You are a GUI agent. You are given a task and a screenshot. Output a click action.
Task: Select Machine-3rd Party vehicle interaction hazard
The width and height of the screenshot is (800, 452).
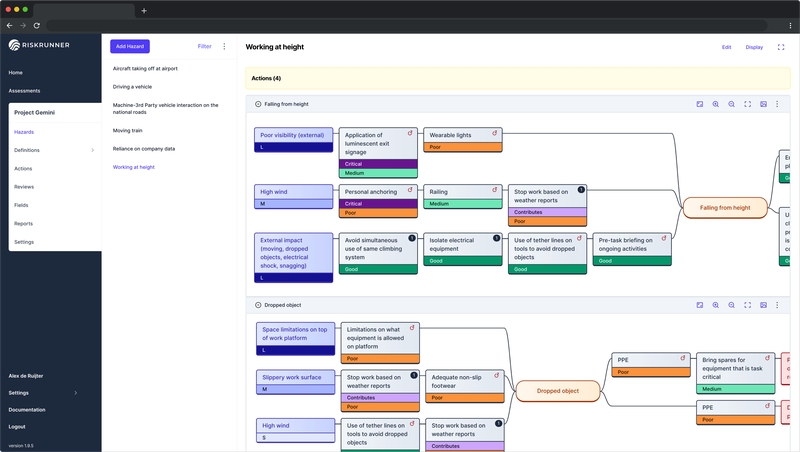(x=166, y=109)
